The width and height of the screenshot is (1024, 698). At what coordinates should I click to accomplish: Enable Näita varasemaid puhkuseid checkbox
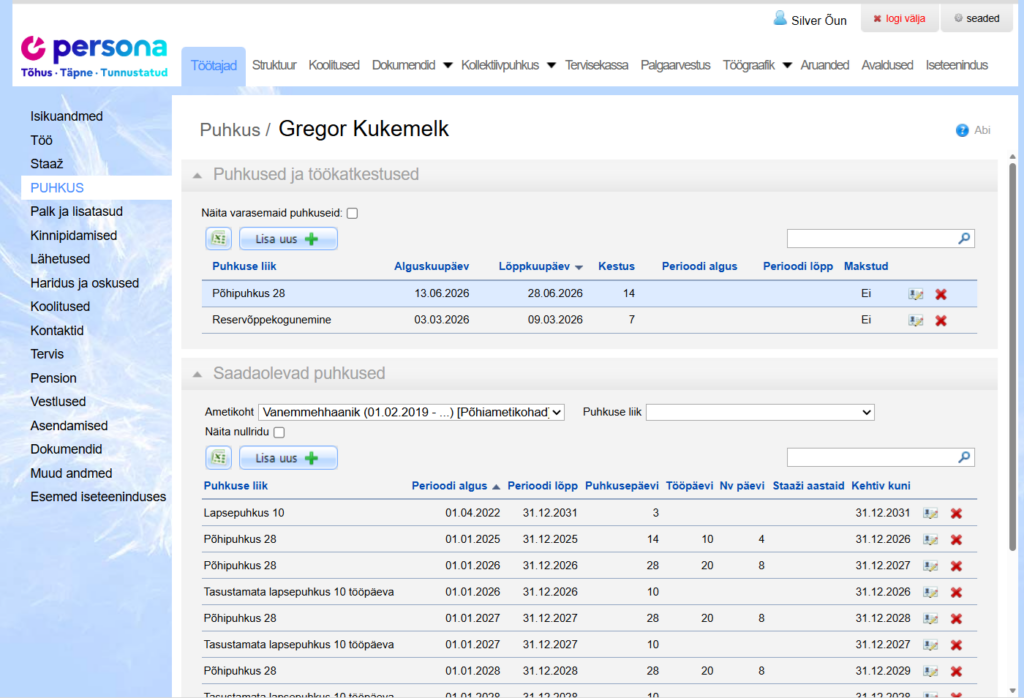(x=352, y=213)
